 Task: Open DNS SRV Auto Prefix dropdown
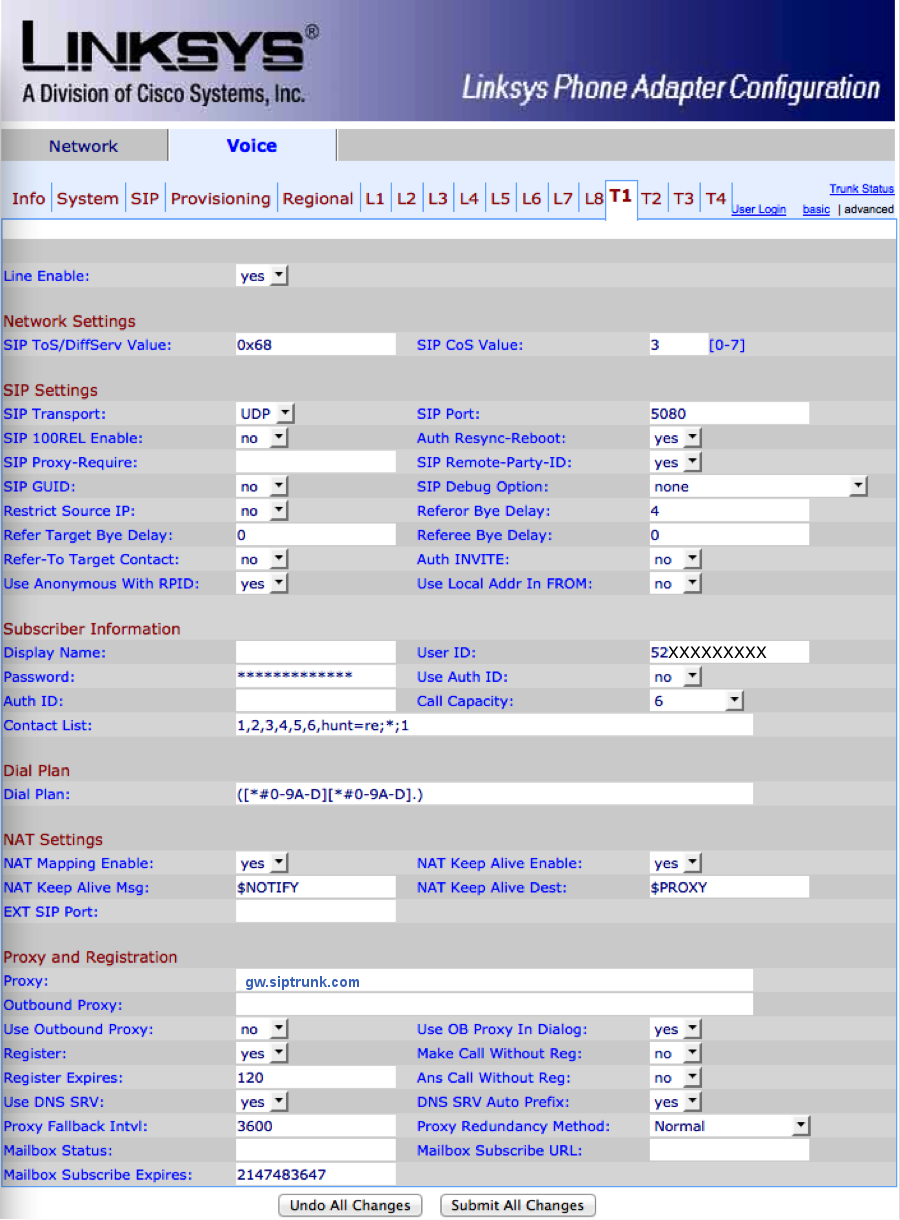[x=677, y=1102]
